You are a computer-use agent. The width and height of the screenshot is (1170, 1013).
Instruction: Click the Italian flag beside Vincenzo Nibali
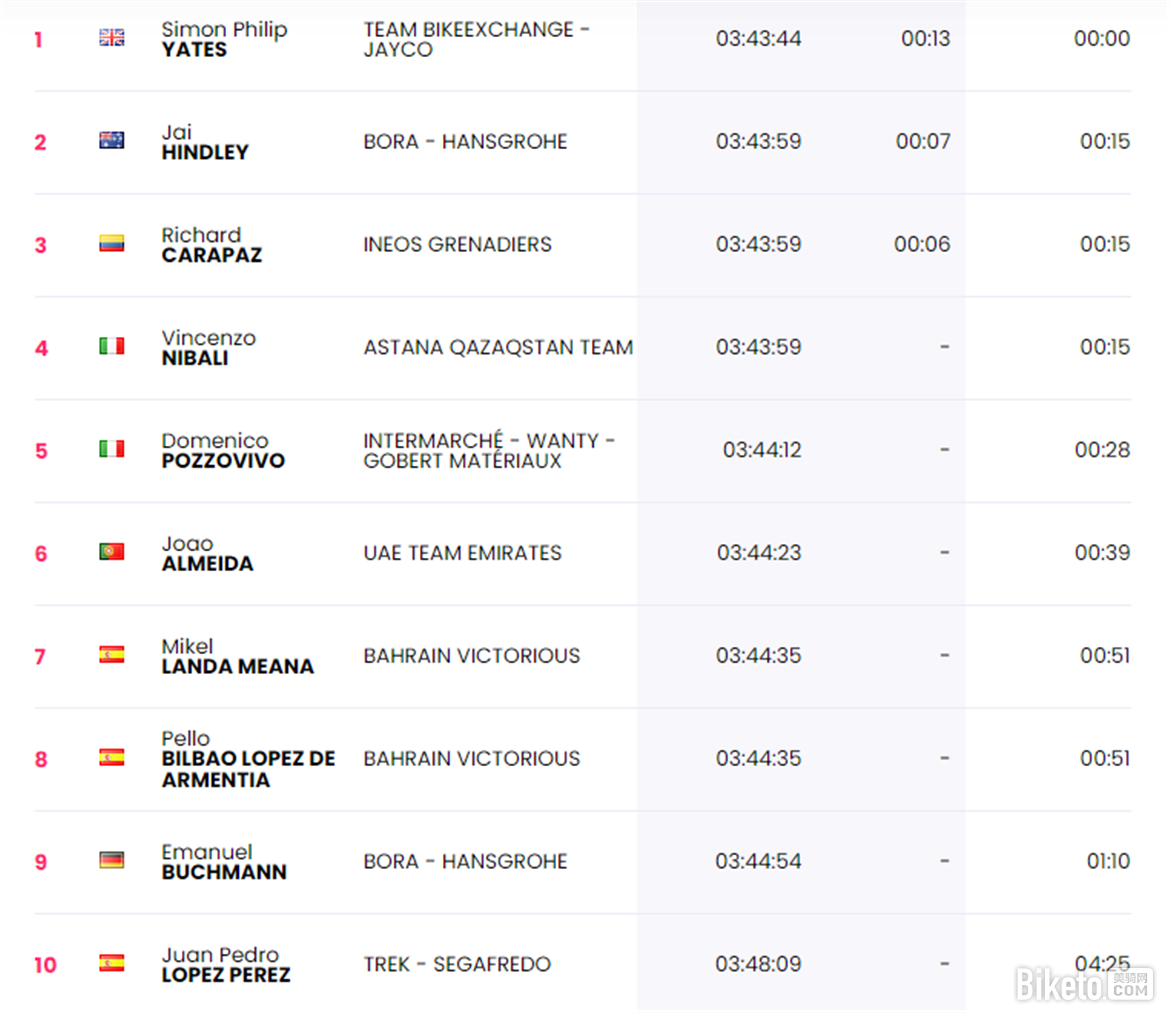click(x=111, y=347)
